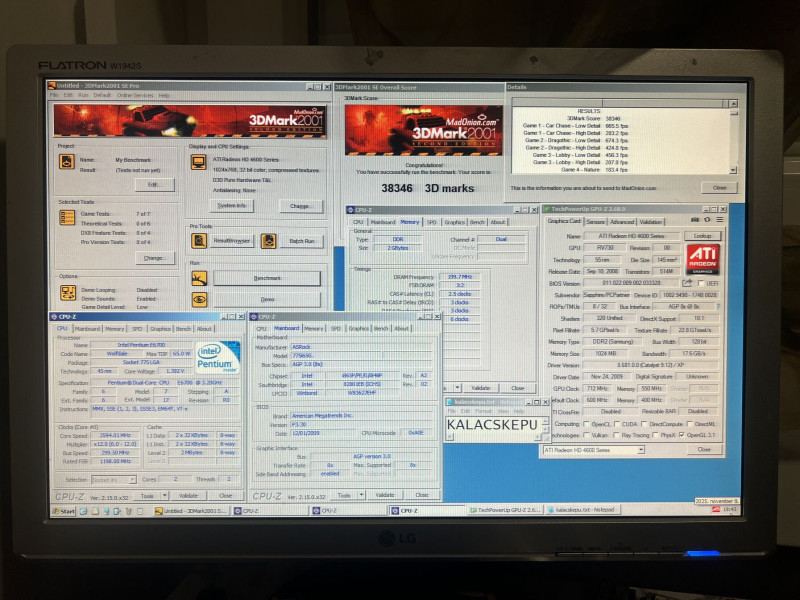Switch to 3DMark2001 taskbar button
Screen dimensions: 800x600
191,511
